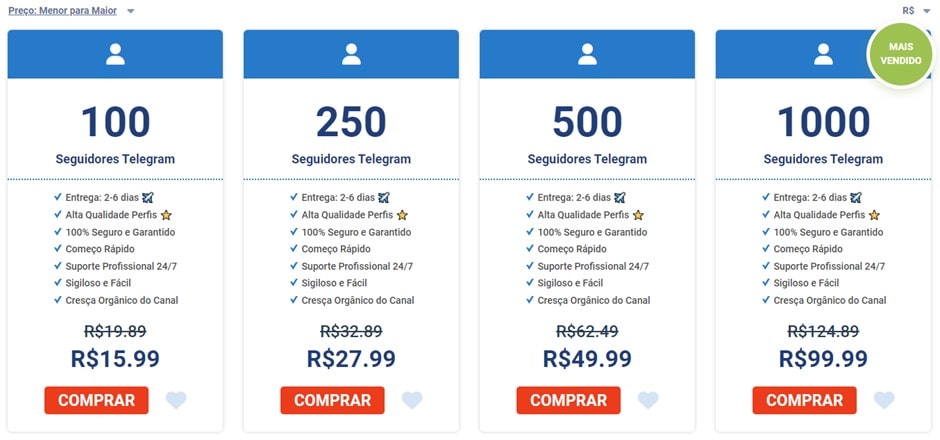The width and height of the screenshot is (940, 440).
Task: Buy the 1000 followers package with COMPRAR
Action: 804,400
